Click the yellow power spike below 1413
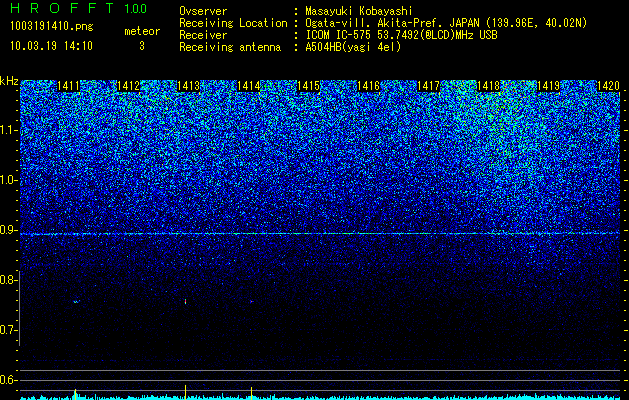The height and width of the screenshot is (400, 629). (x=185, y=392)
